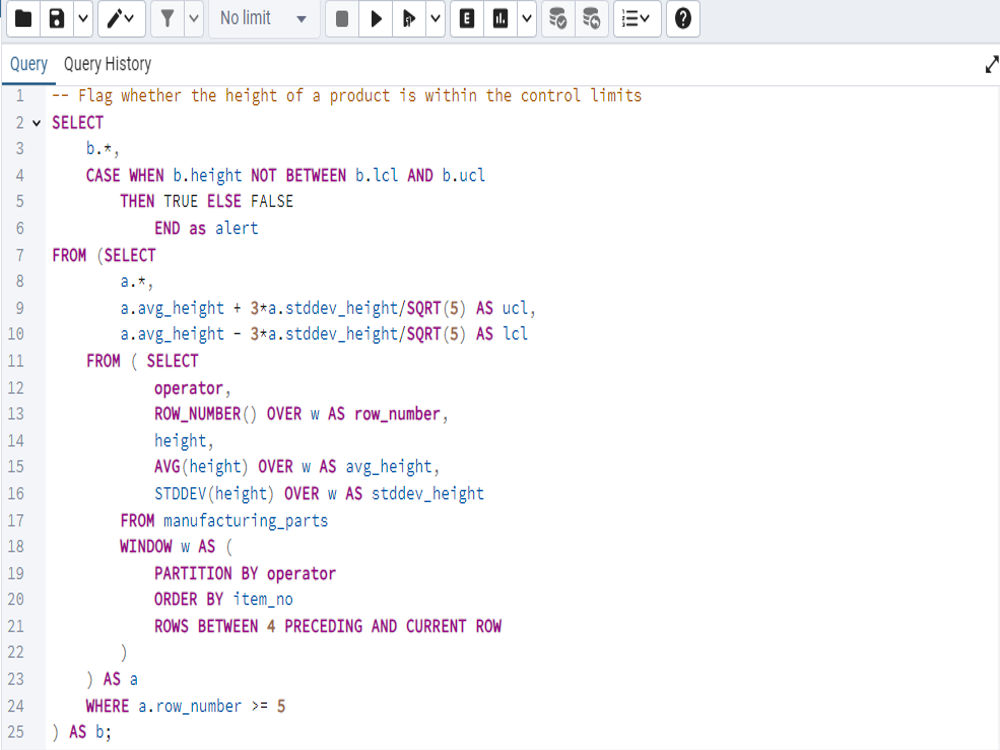Click 'PARTITION BY operator' on line 19

pyautogui.click(x=245, y=573)
